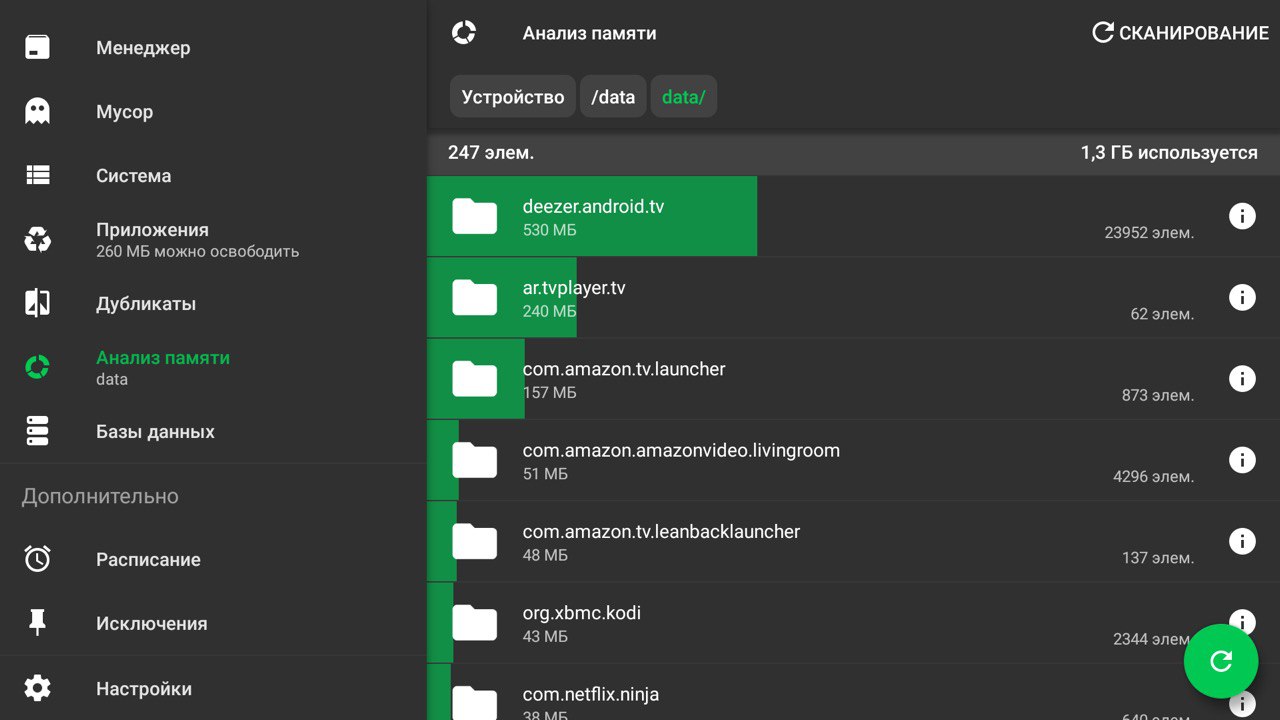Open Настройки menu entry
This screenshot has height=720, width=1280.
(x=213, y=688)
